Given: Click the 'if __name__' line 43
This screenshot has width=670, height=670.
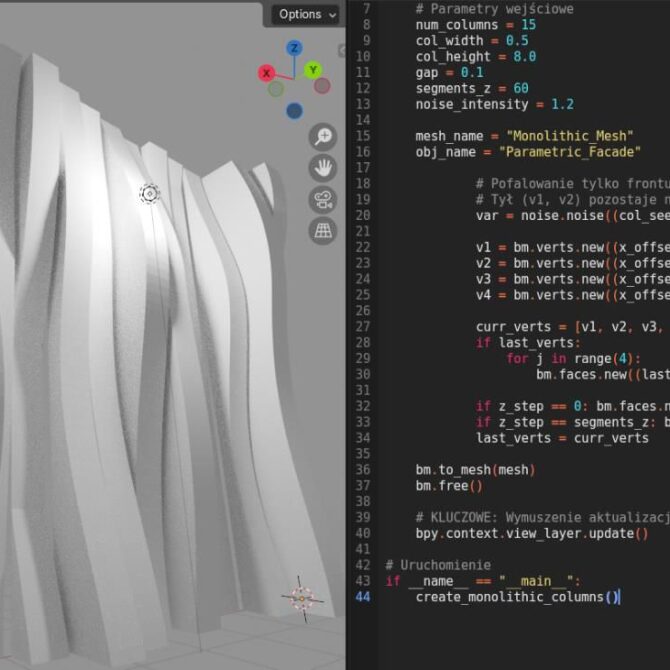Looking at the screenshot, I should point(483,581).
